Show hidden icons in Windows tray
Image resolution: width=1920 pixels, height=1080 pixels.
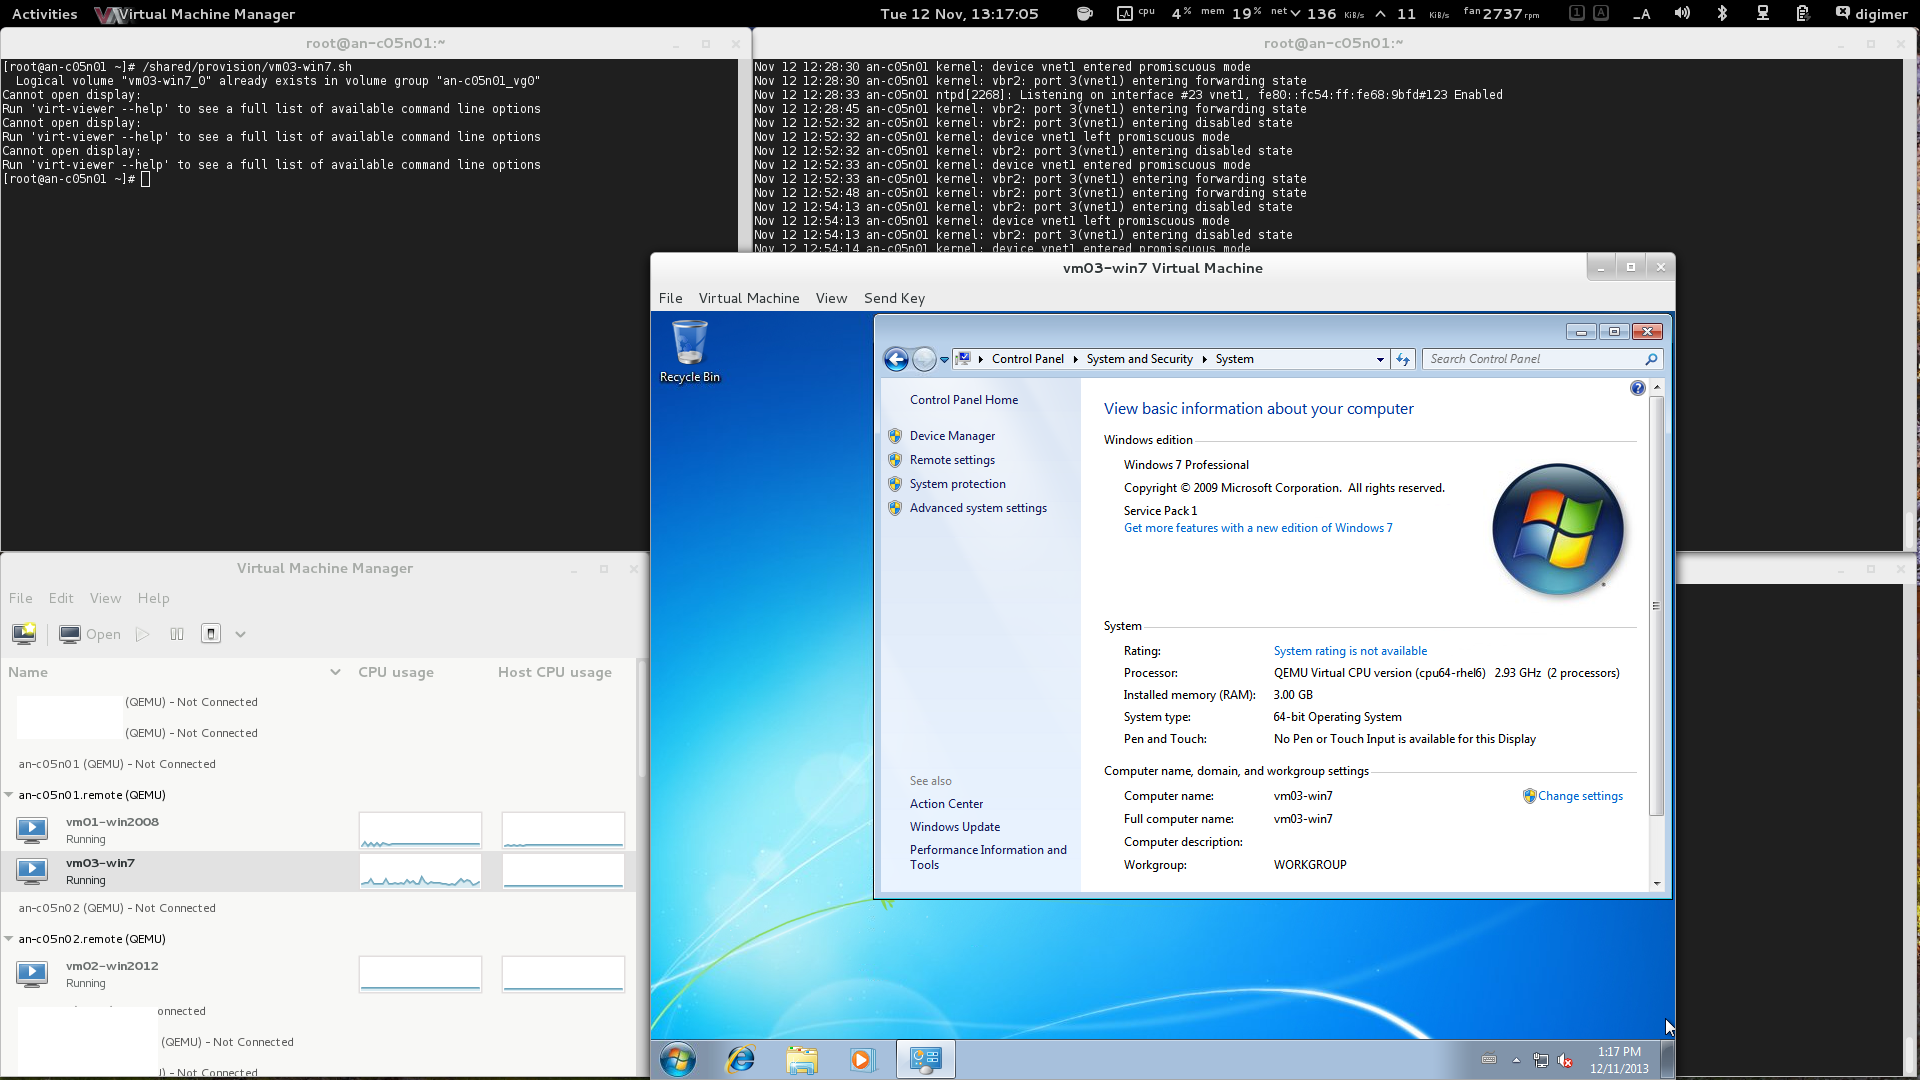1516,1060
